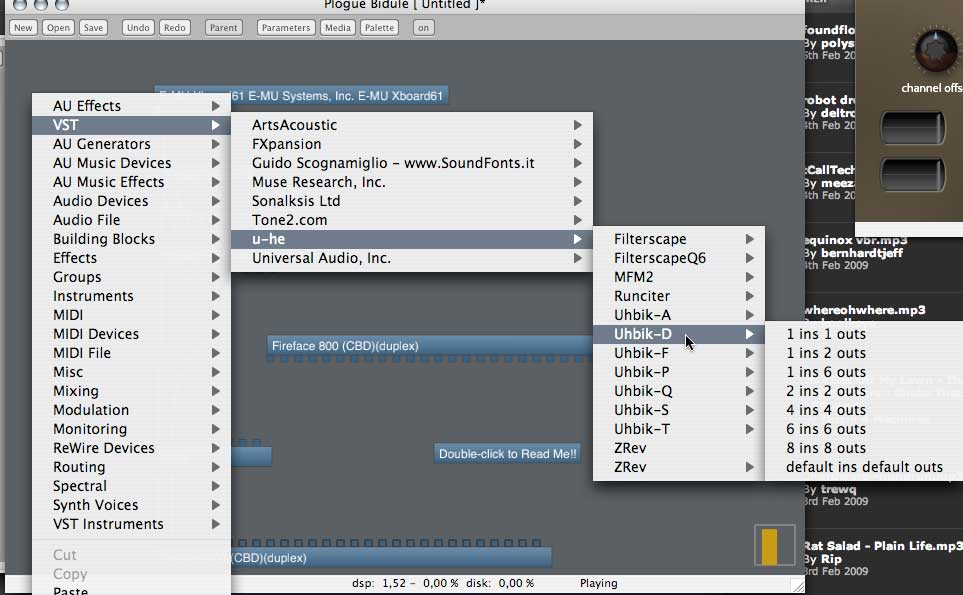Open the Parameters window
This screenshot has height=595, width=963.
286,28
